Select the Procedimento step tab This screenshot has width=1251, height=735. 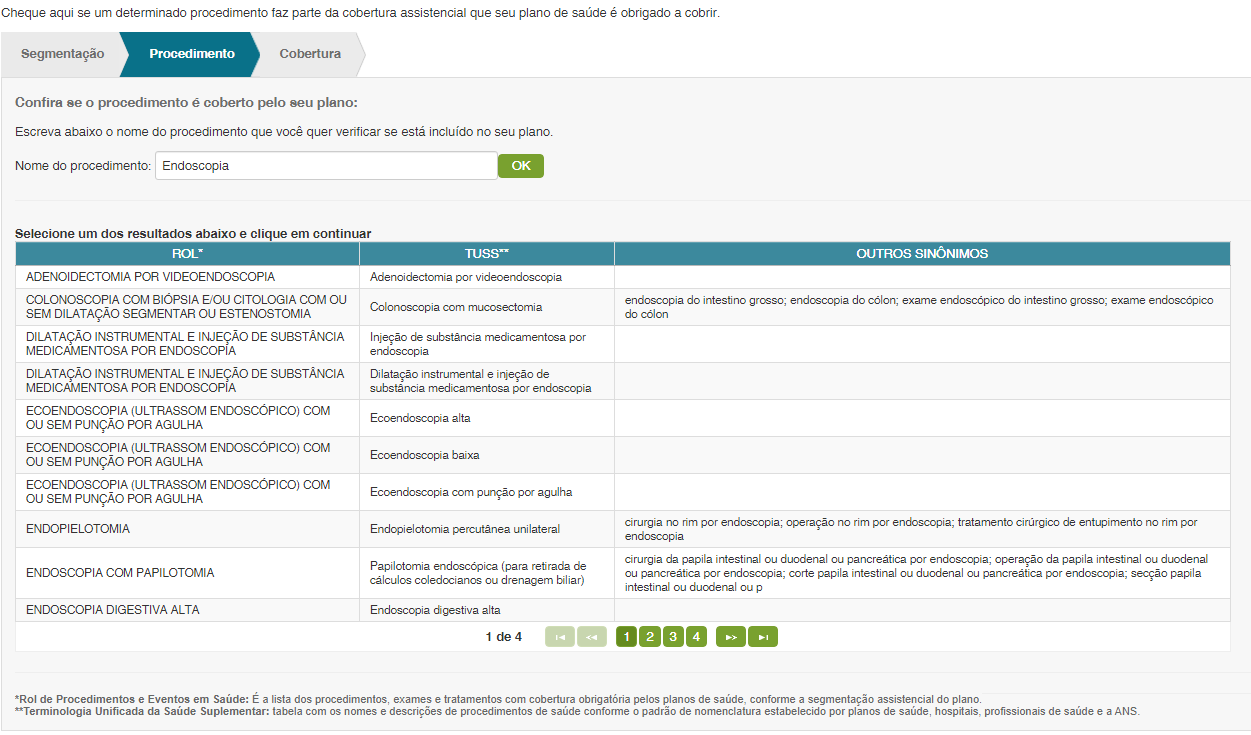tap(192, 54)
